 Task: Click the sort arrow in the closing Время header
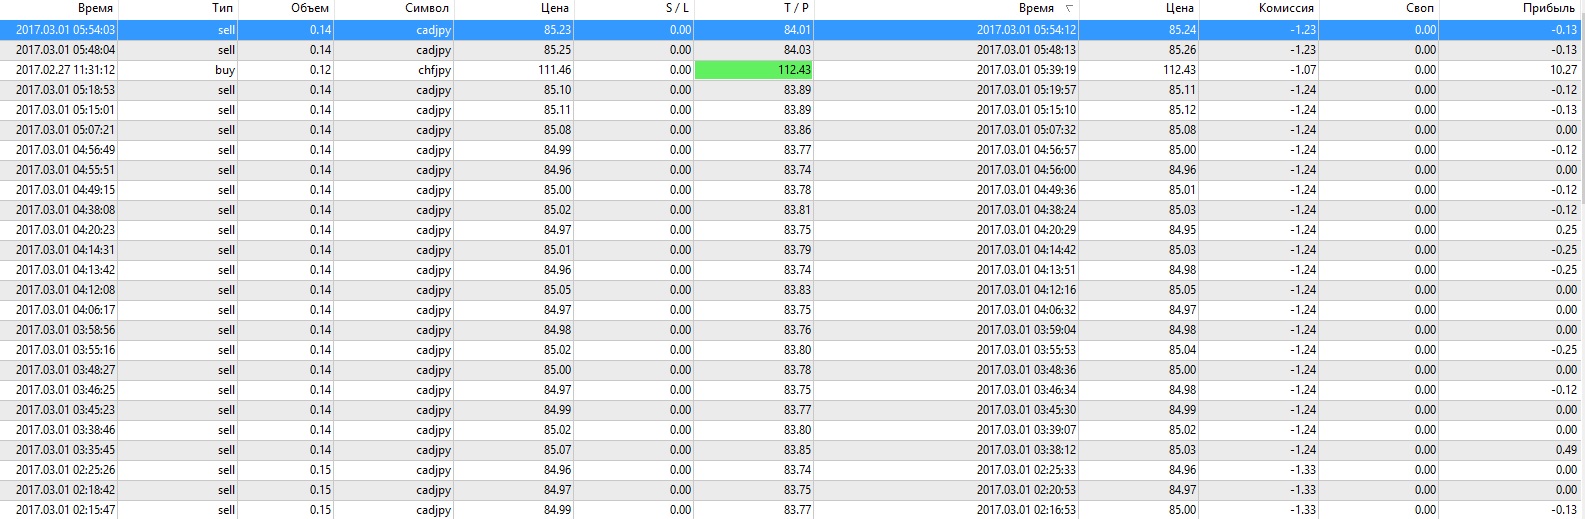click(x=1069, y=8)
